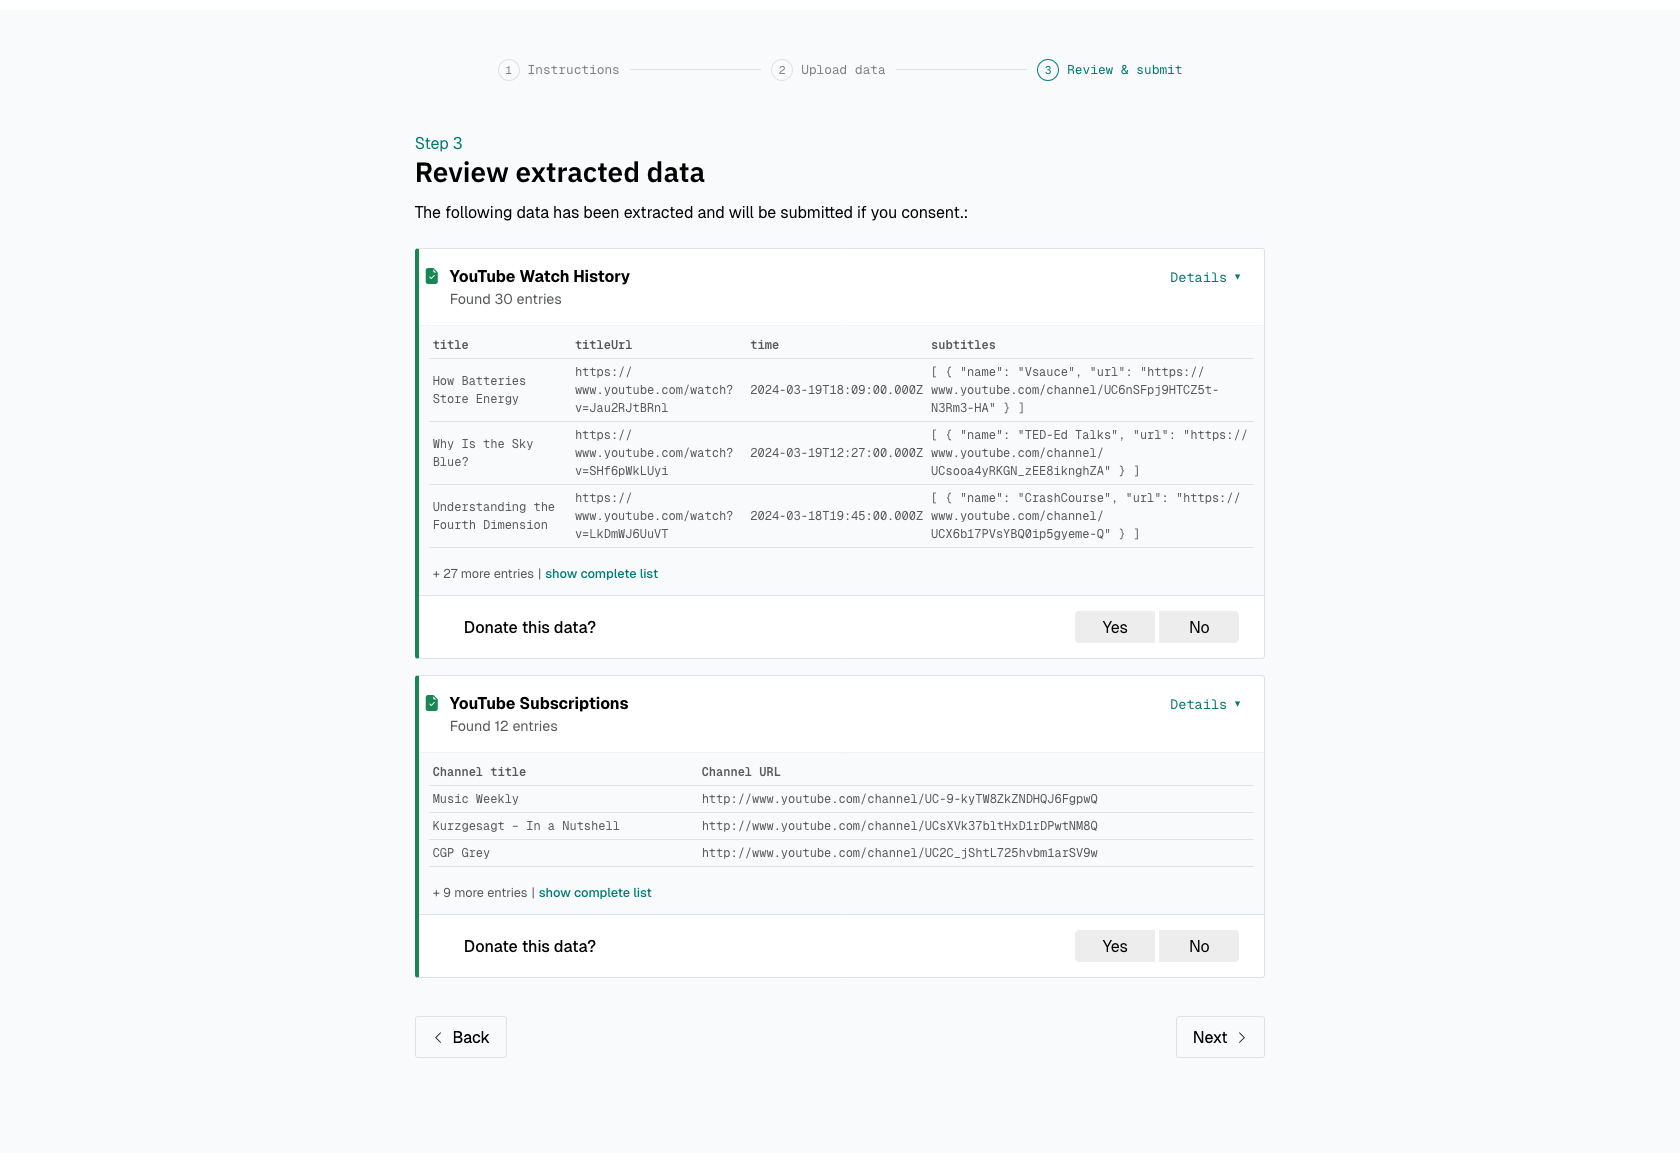Choose No for donating Watch History data
The image size is (1680, 1173).
click(1199, 627)
